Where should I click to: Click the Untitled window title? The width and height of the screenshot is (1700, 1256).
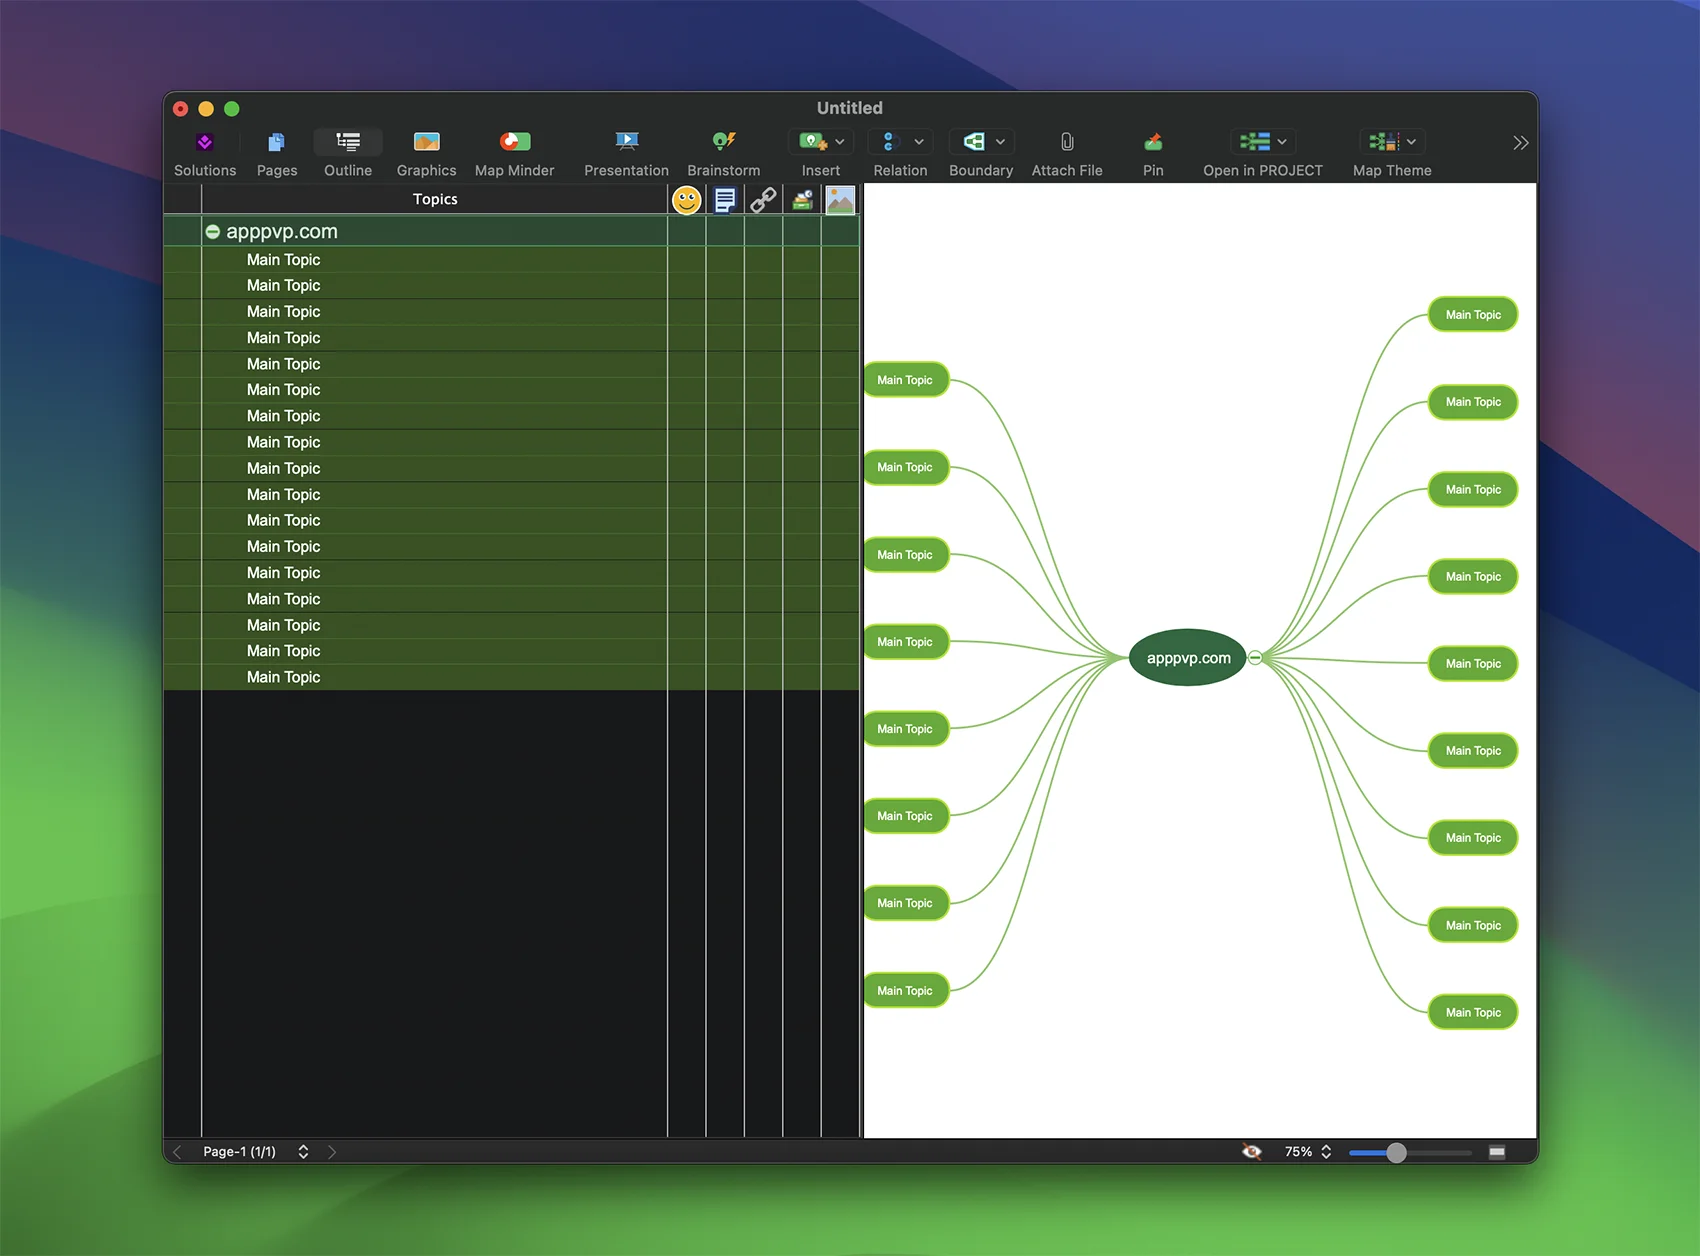click(850, 108)
